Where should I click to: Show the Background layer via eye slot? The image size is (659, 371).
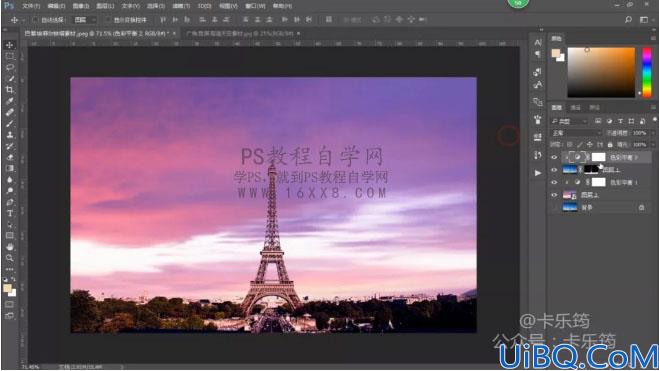point(554,207)
